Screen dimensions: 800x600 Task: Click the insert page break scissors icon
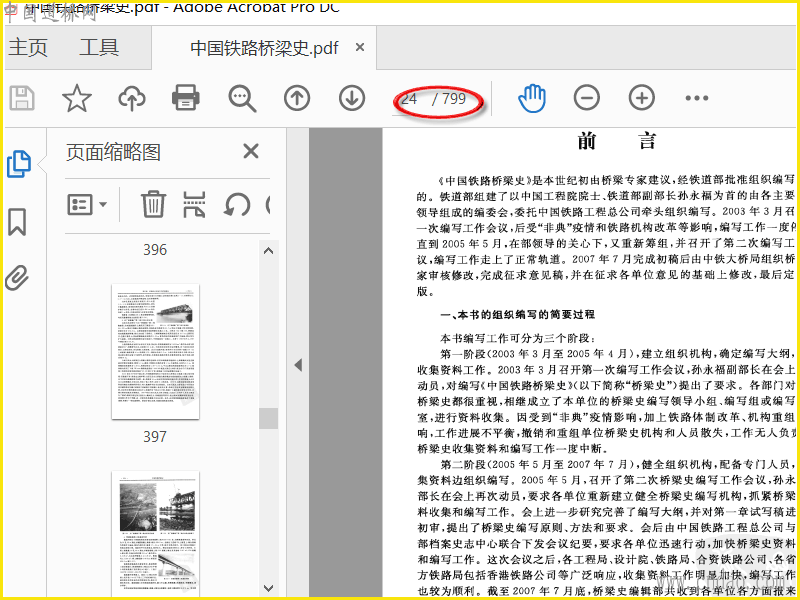click(195, 204)
